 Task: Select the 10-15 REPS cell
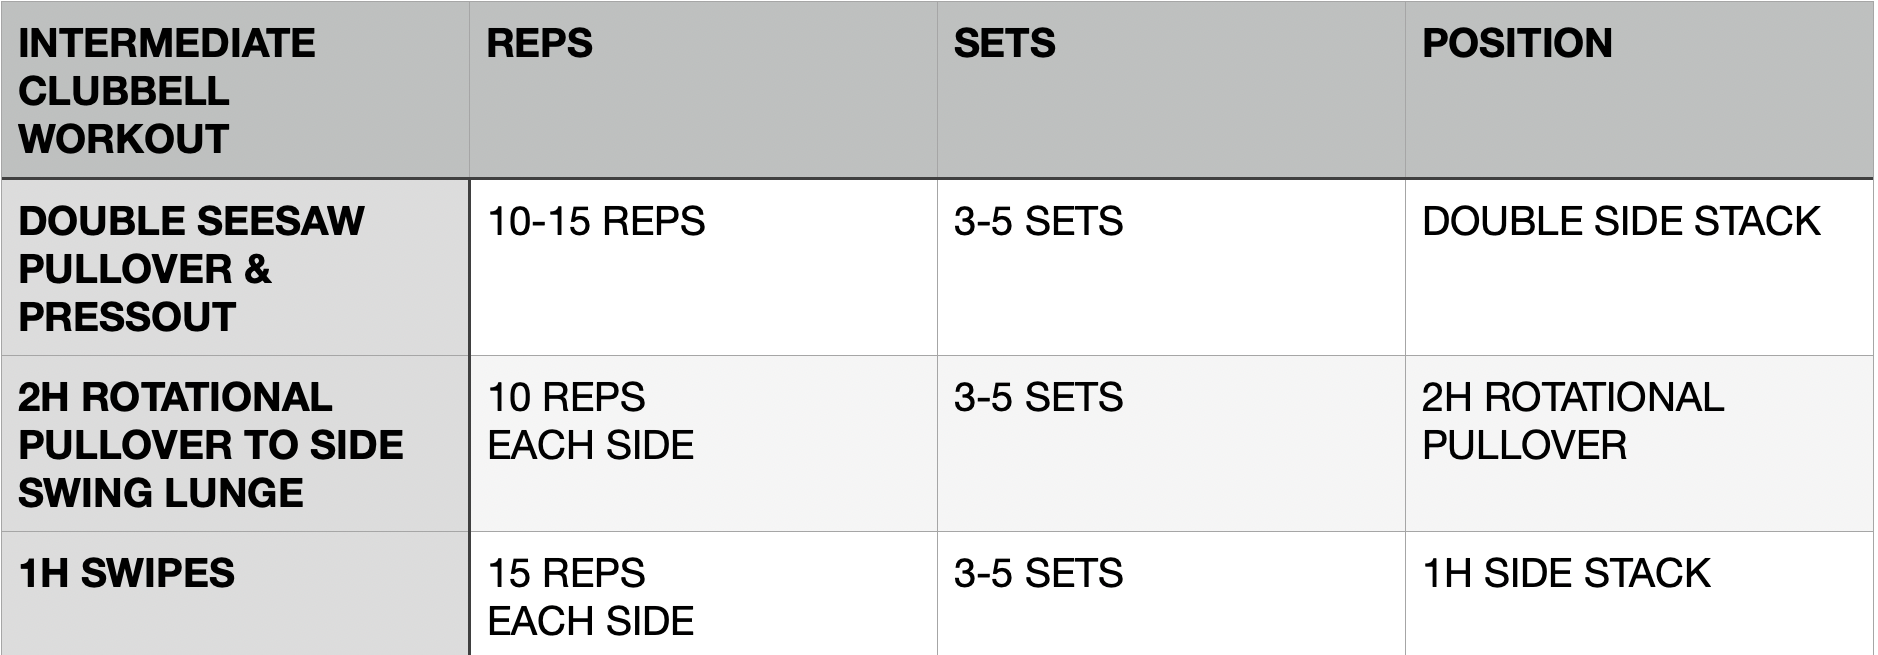703,267
